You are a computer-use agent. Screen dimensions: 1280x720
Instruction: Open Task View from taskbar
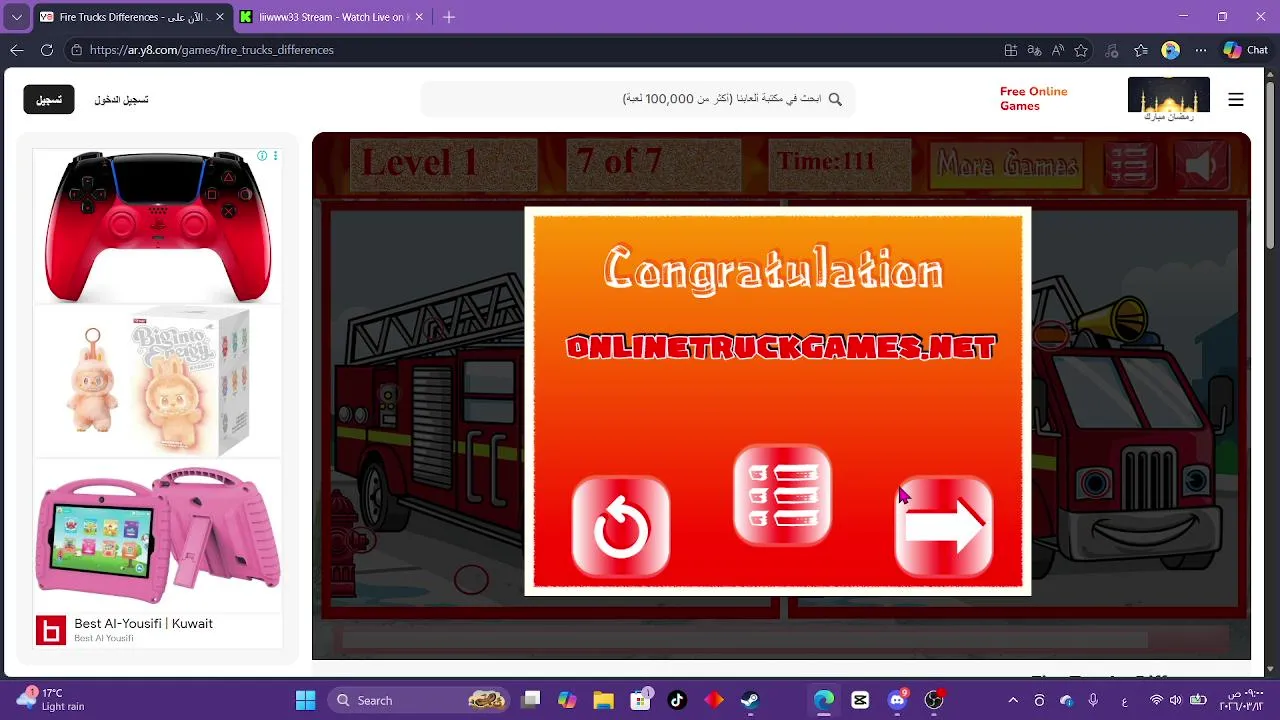pos(531,700)
